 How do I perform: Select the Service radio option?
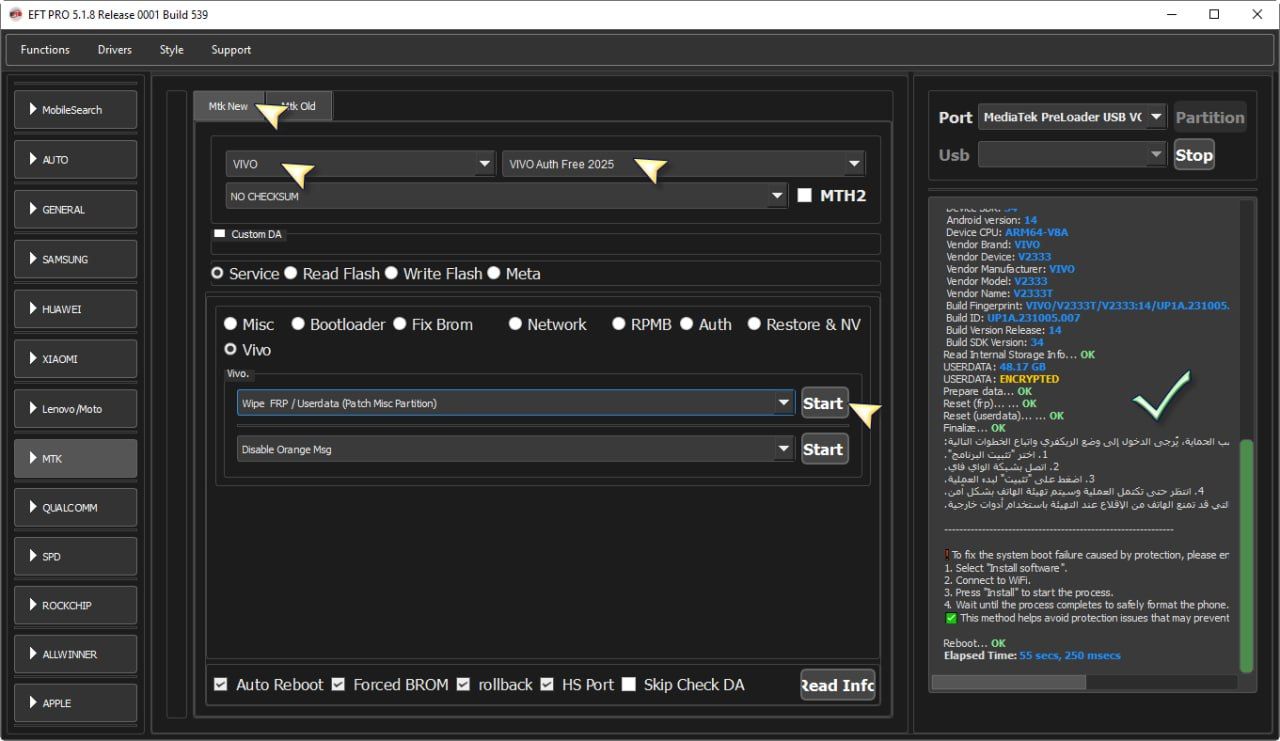[x=217, y=273]
